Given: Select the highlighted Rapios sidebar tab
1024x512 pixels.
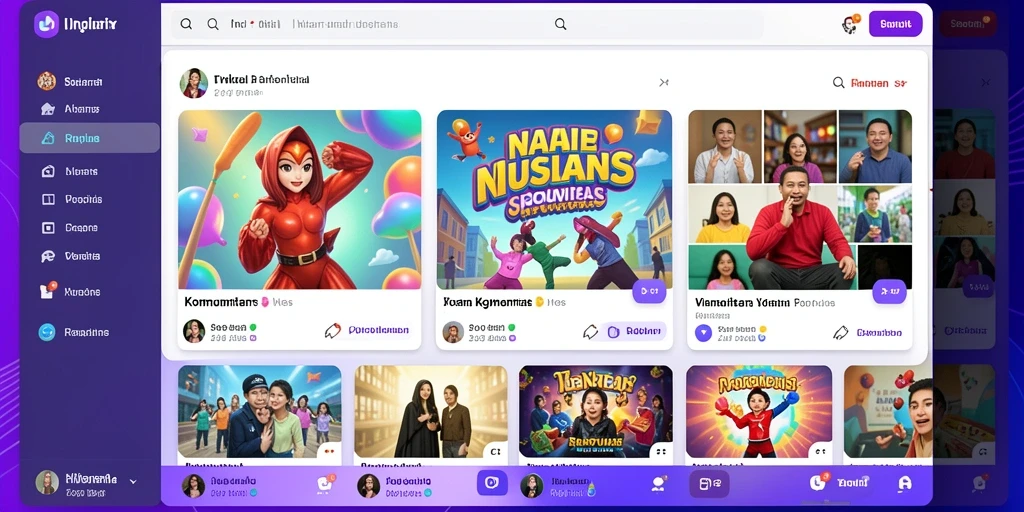Looking at the screenshot, I should click(89, 138).
